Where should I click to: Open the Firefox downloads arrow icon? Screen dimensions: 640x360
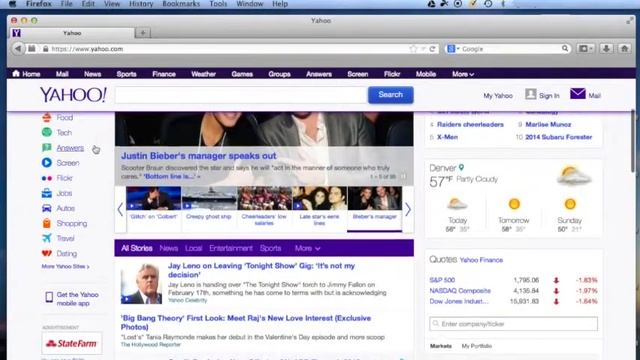tap(606, 49)
